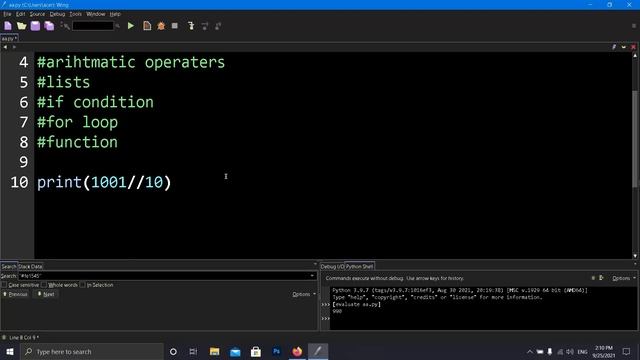Open the Edit menu
This screenshot has width=640, height=360.
coord(20,14)
